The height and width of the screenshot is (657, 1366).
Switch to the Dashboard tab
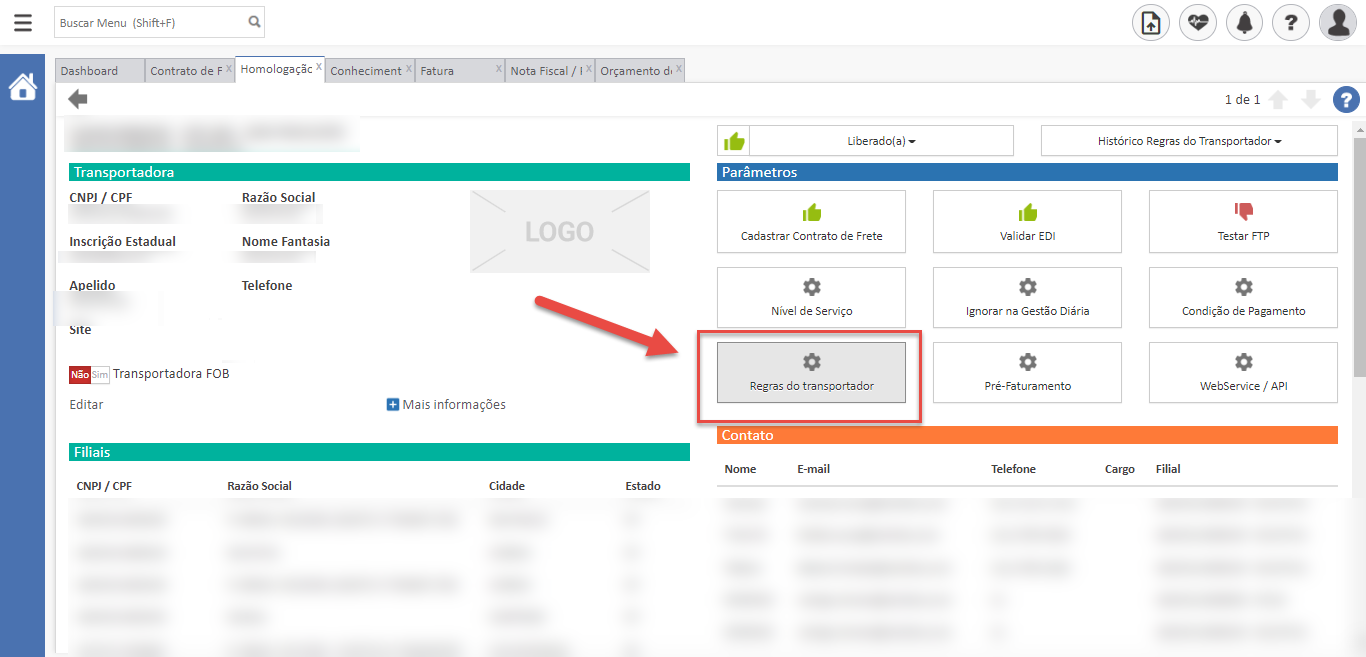(x=90, y=71)
